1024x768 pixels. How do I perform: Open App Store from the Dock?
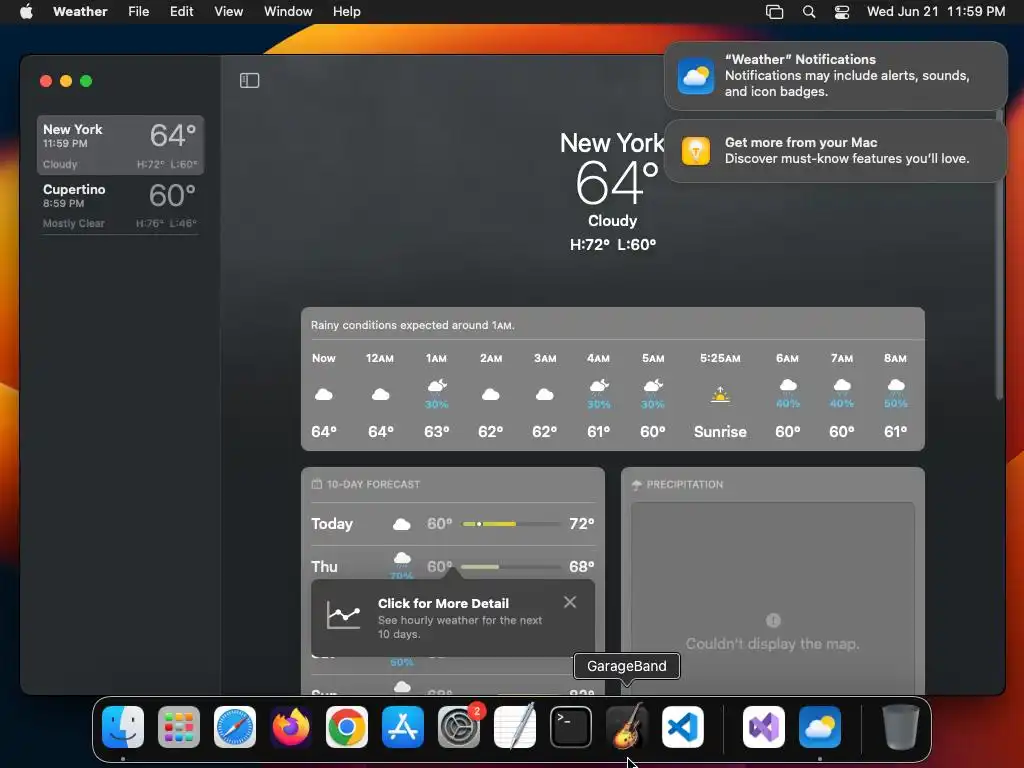click(403, 727)
